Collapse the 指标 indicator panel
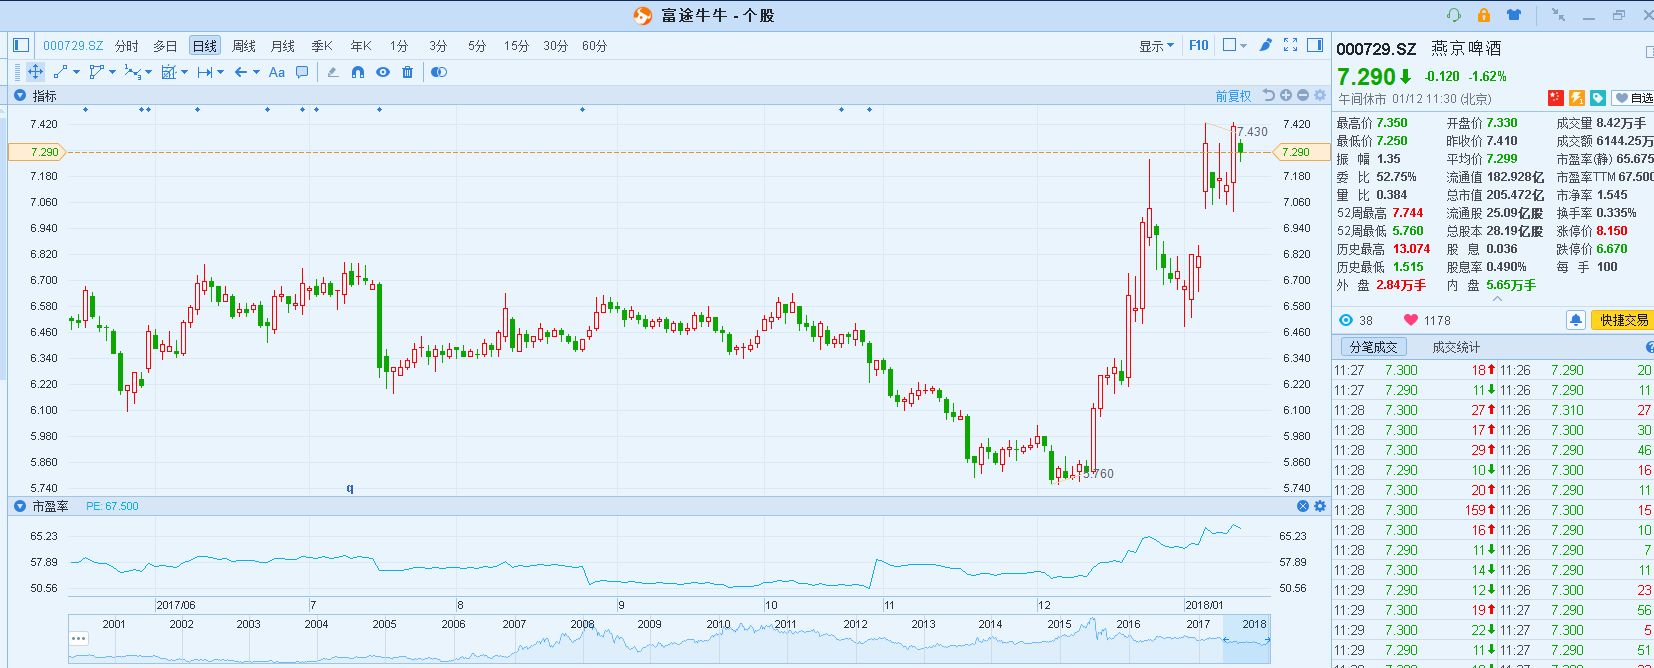This screenshot has height=668, width=1654. point(19,96)
